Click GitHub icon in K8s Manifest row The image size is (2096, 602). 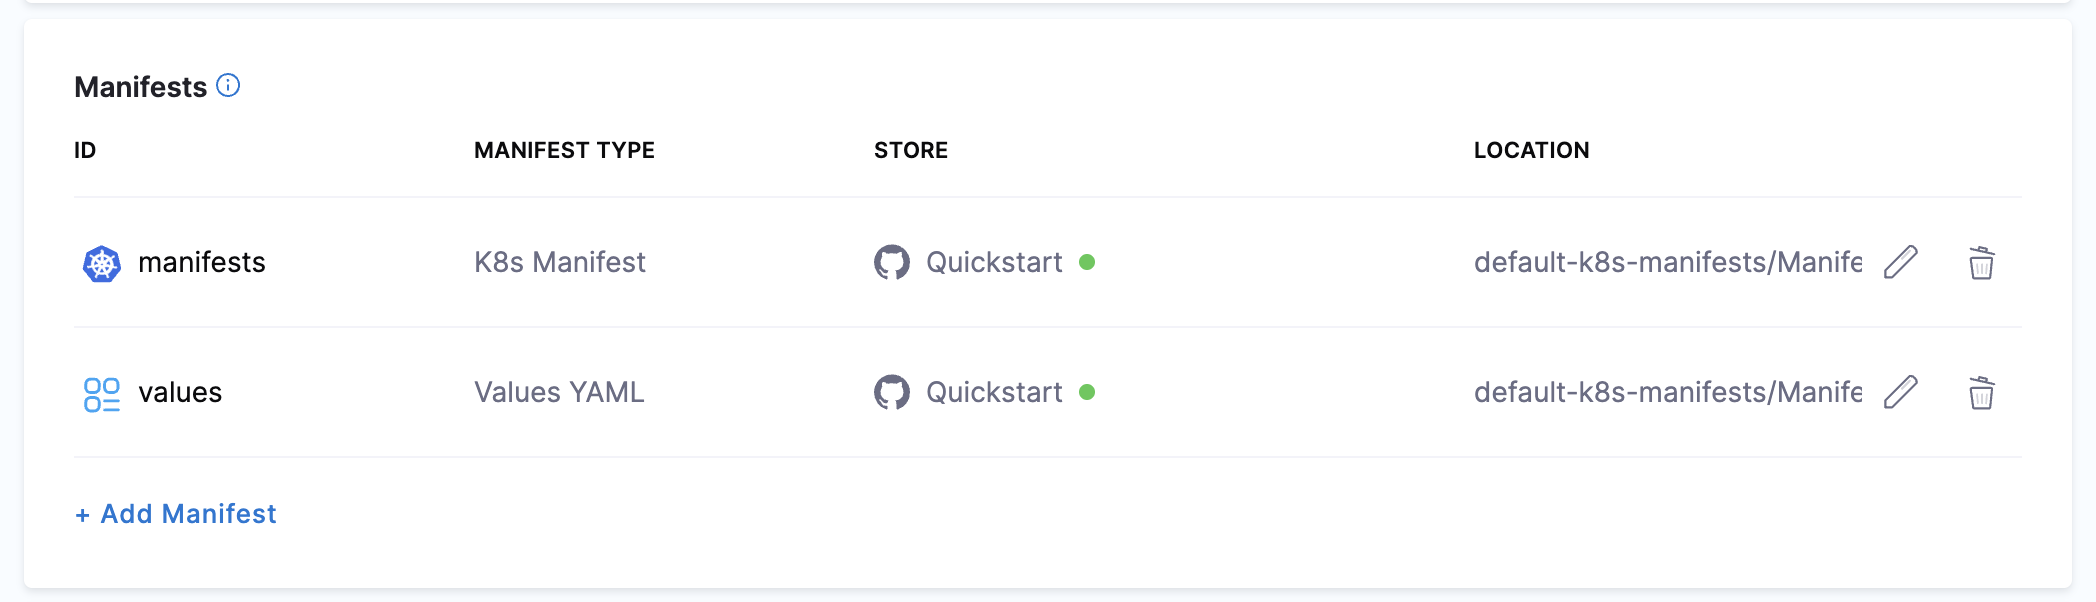point(891,262)
